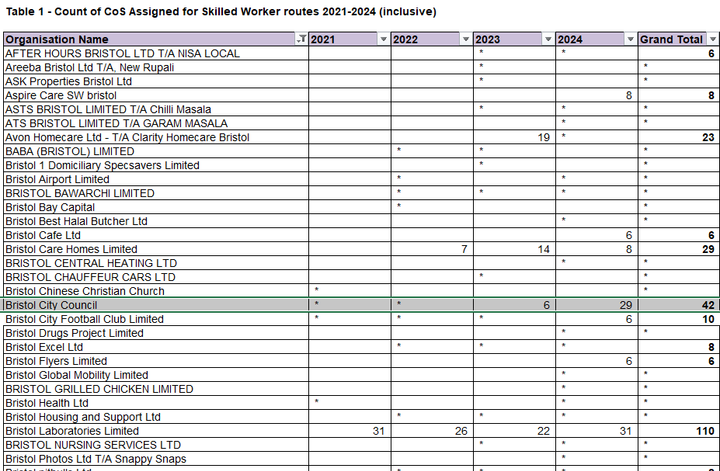The width and height of the screenshot is (720, 471).
Task: Select the Bristol Laboratories Limited cell
Action: [x=156, y=431]
